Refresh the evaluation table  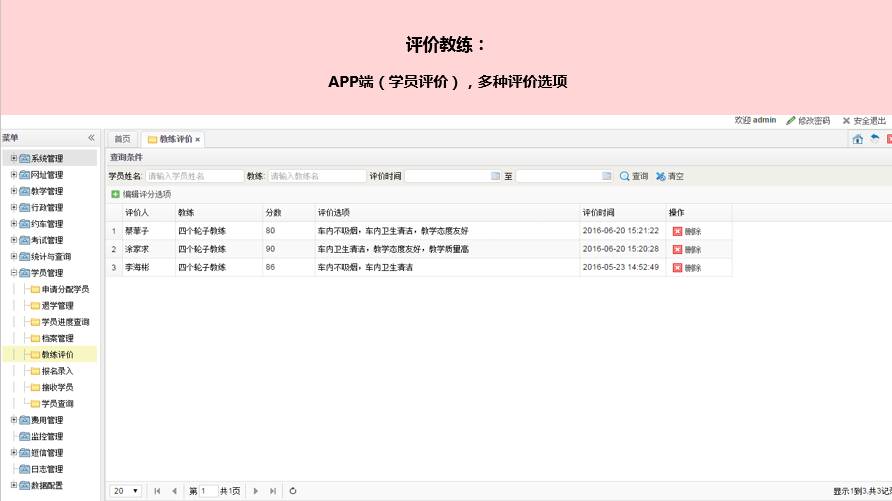tap(292, 491)
